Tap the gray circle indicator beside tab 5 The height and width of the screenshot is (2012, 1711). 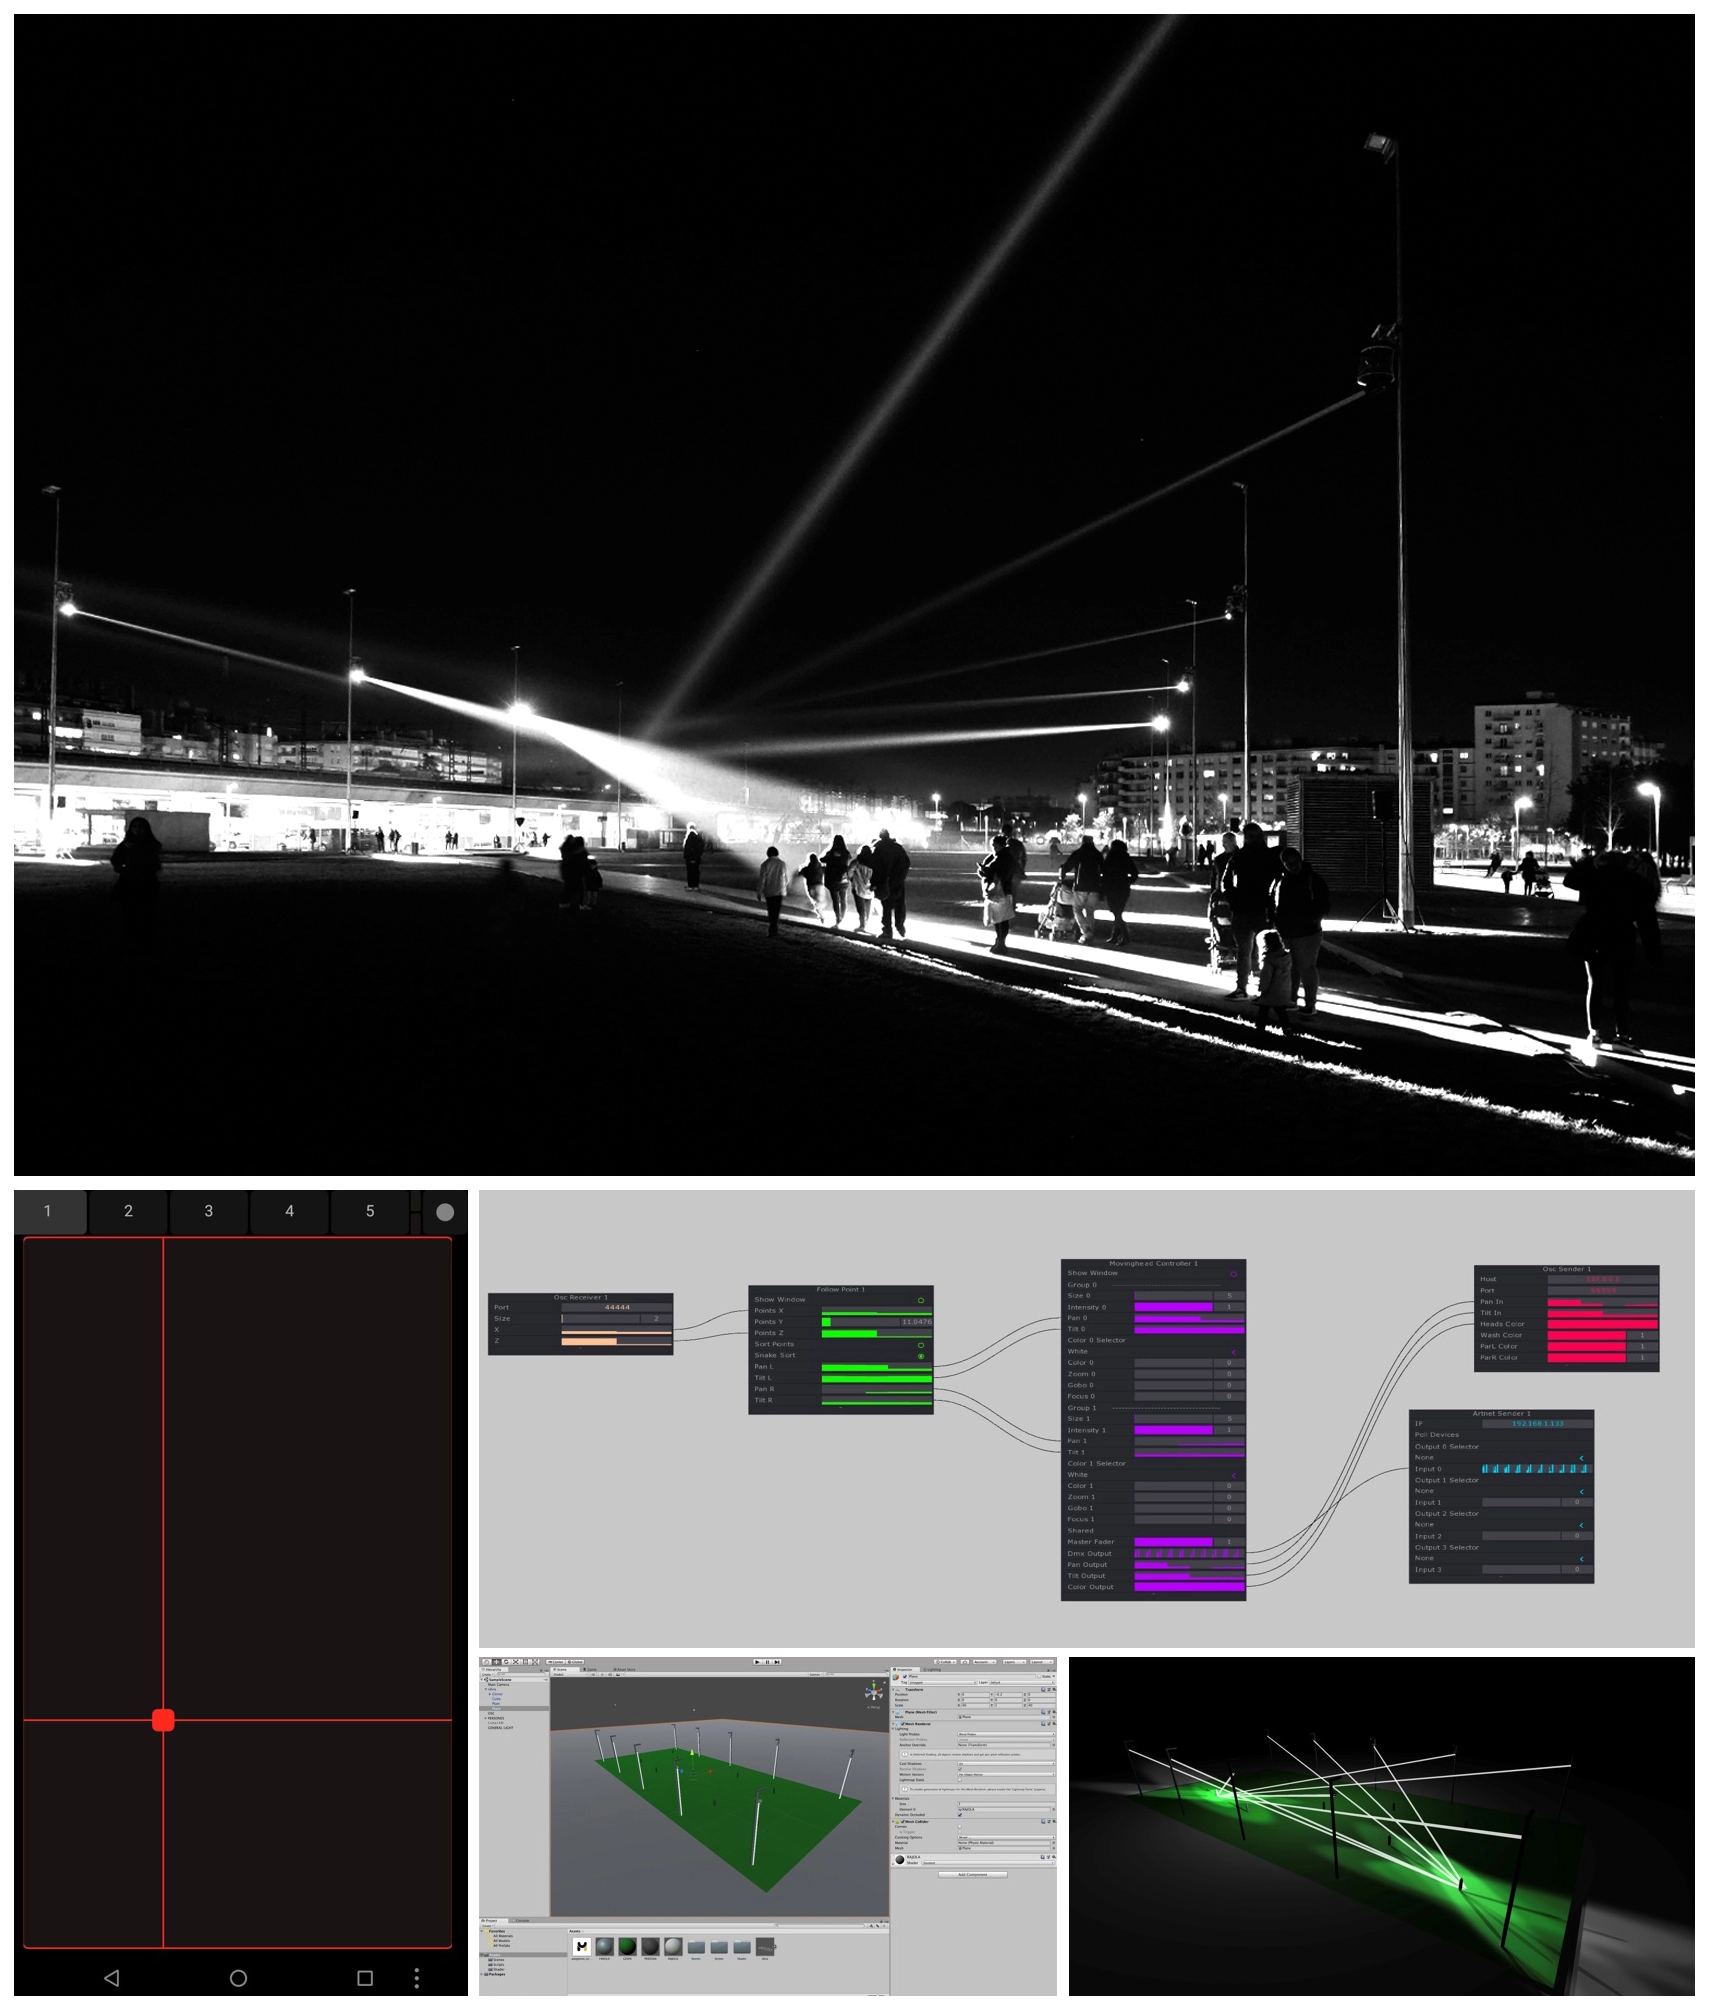point(445,1212)
